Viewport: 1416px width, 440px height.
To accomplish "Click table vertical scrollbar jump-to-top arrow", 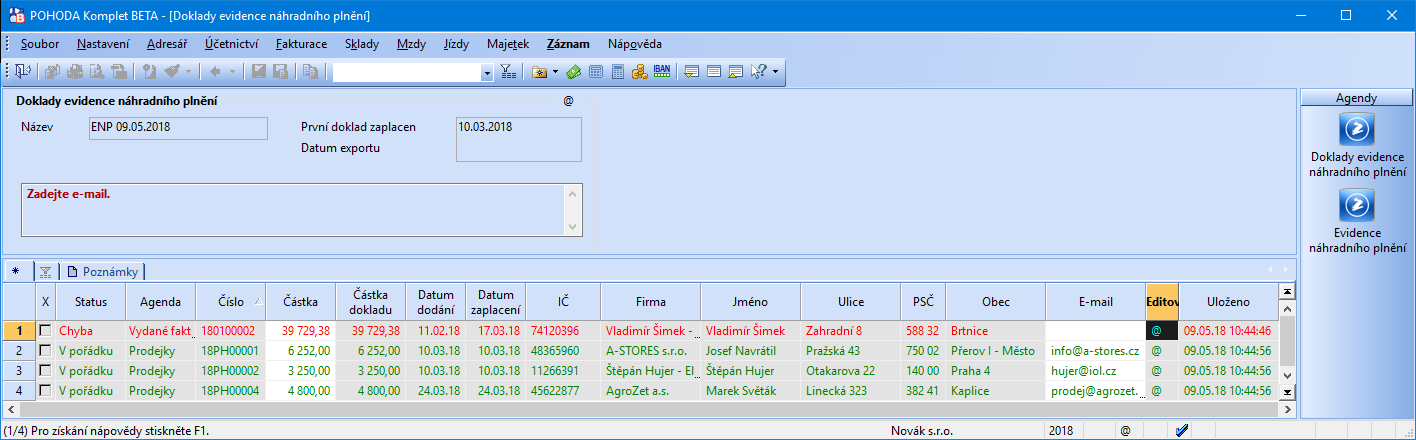I will coord(1288,292).
